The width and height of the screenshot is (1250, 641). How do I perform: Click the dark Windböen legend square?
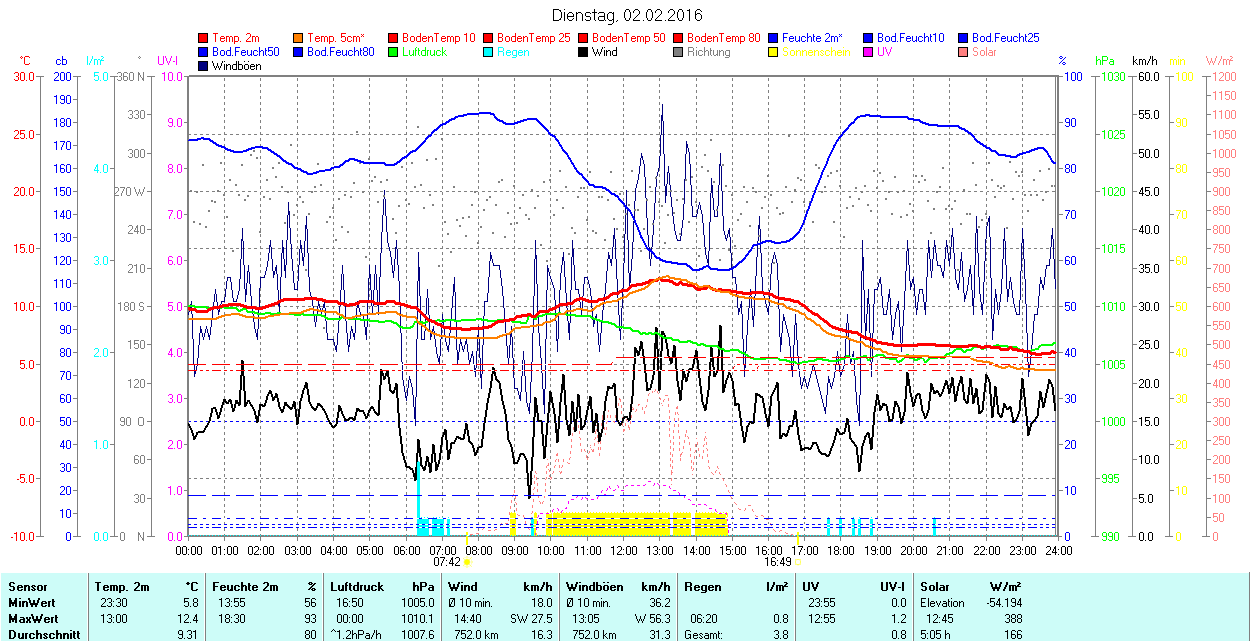click(204, 66)
